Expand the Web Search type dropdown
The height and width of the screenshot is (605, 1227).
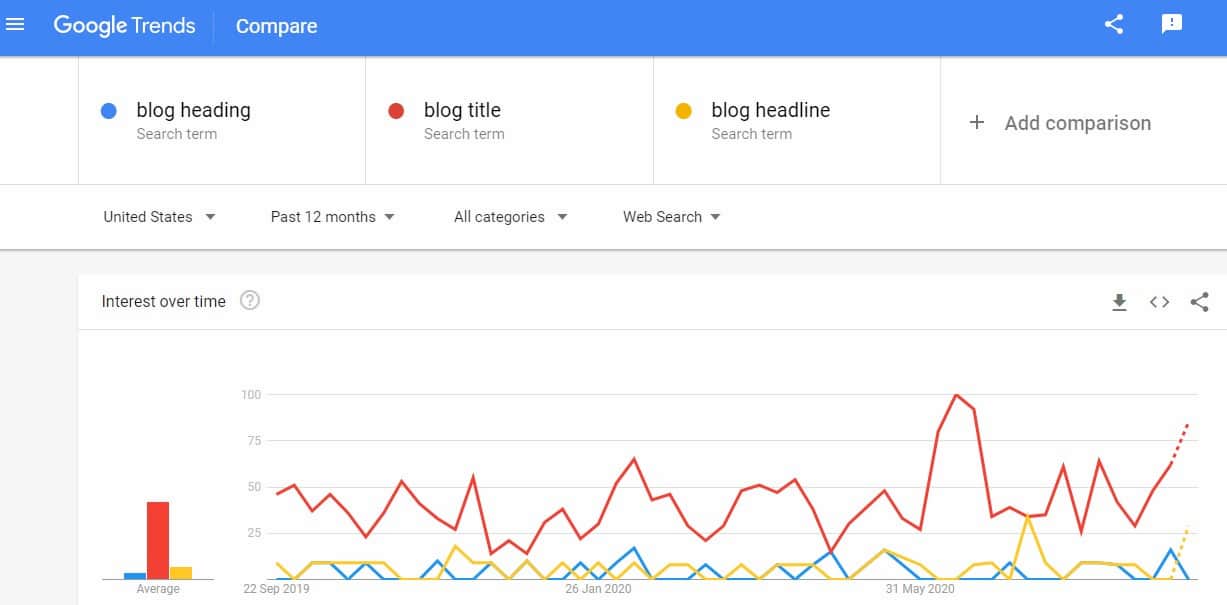[x=671, y=217]
